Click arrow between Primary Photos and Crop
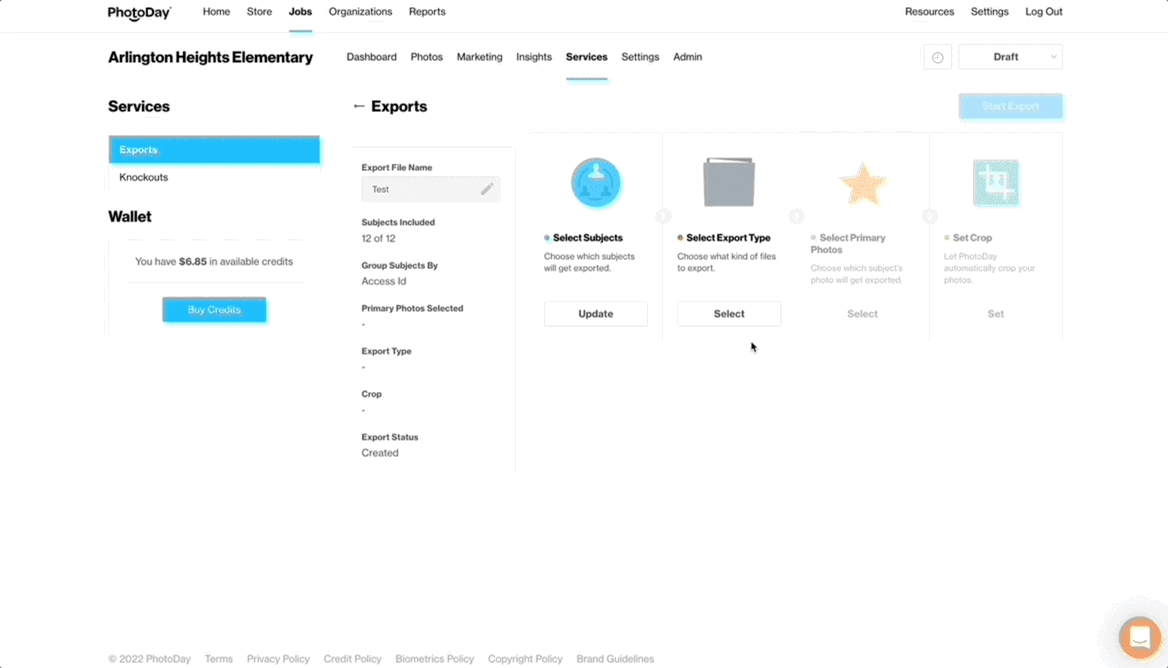 point(929,216)
